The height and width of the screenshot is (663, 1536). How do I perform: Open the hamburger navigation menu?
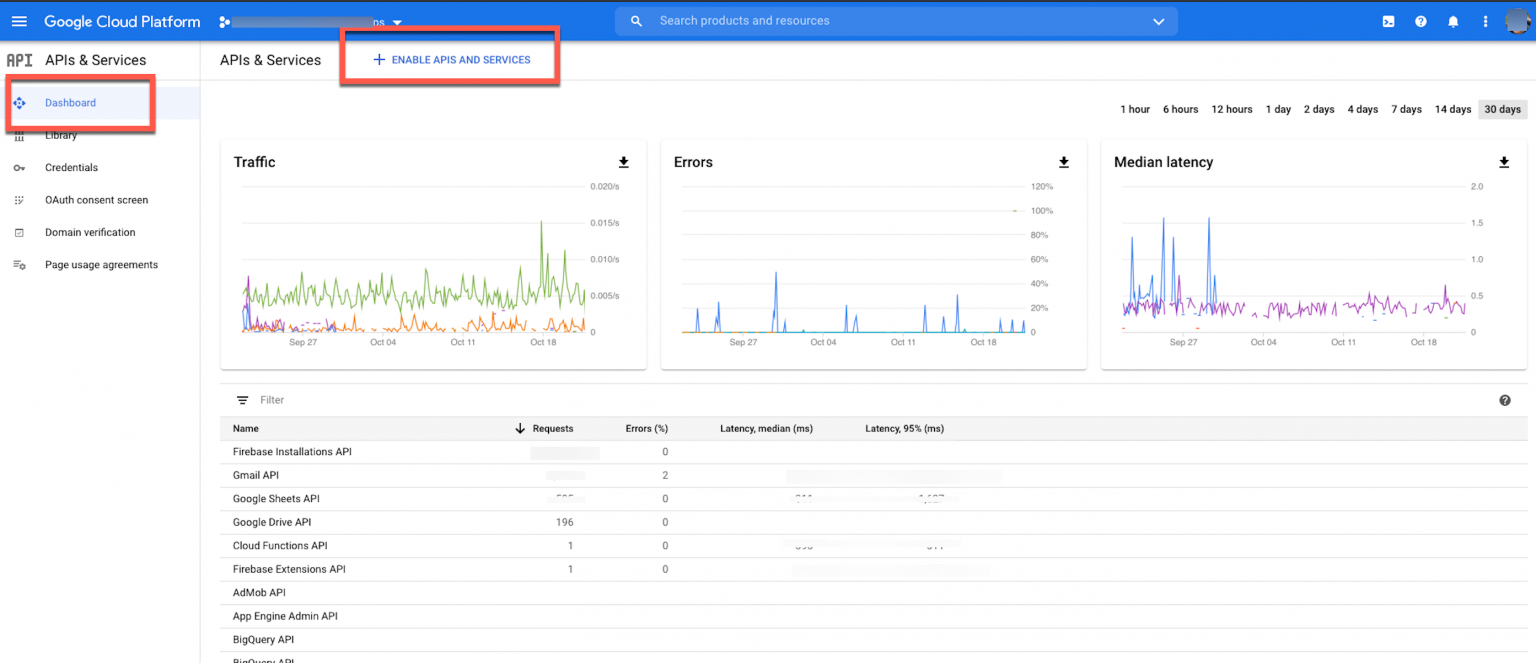point(19,21)
